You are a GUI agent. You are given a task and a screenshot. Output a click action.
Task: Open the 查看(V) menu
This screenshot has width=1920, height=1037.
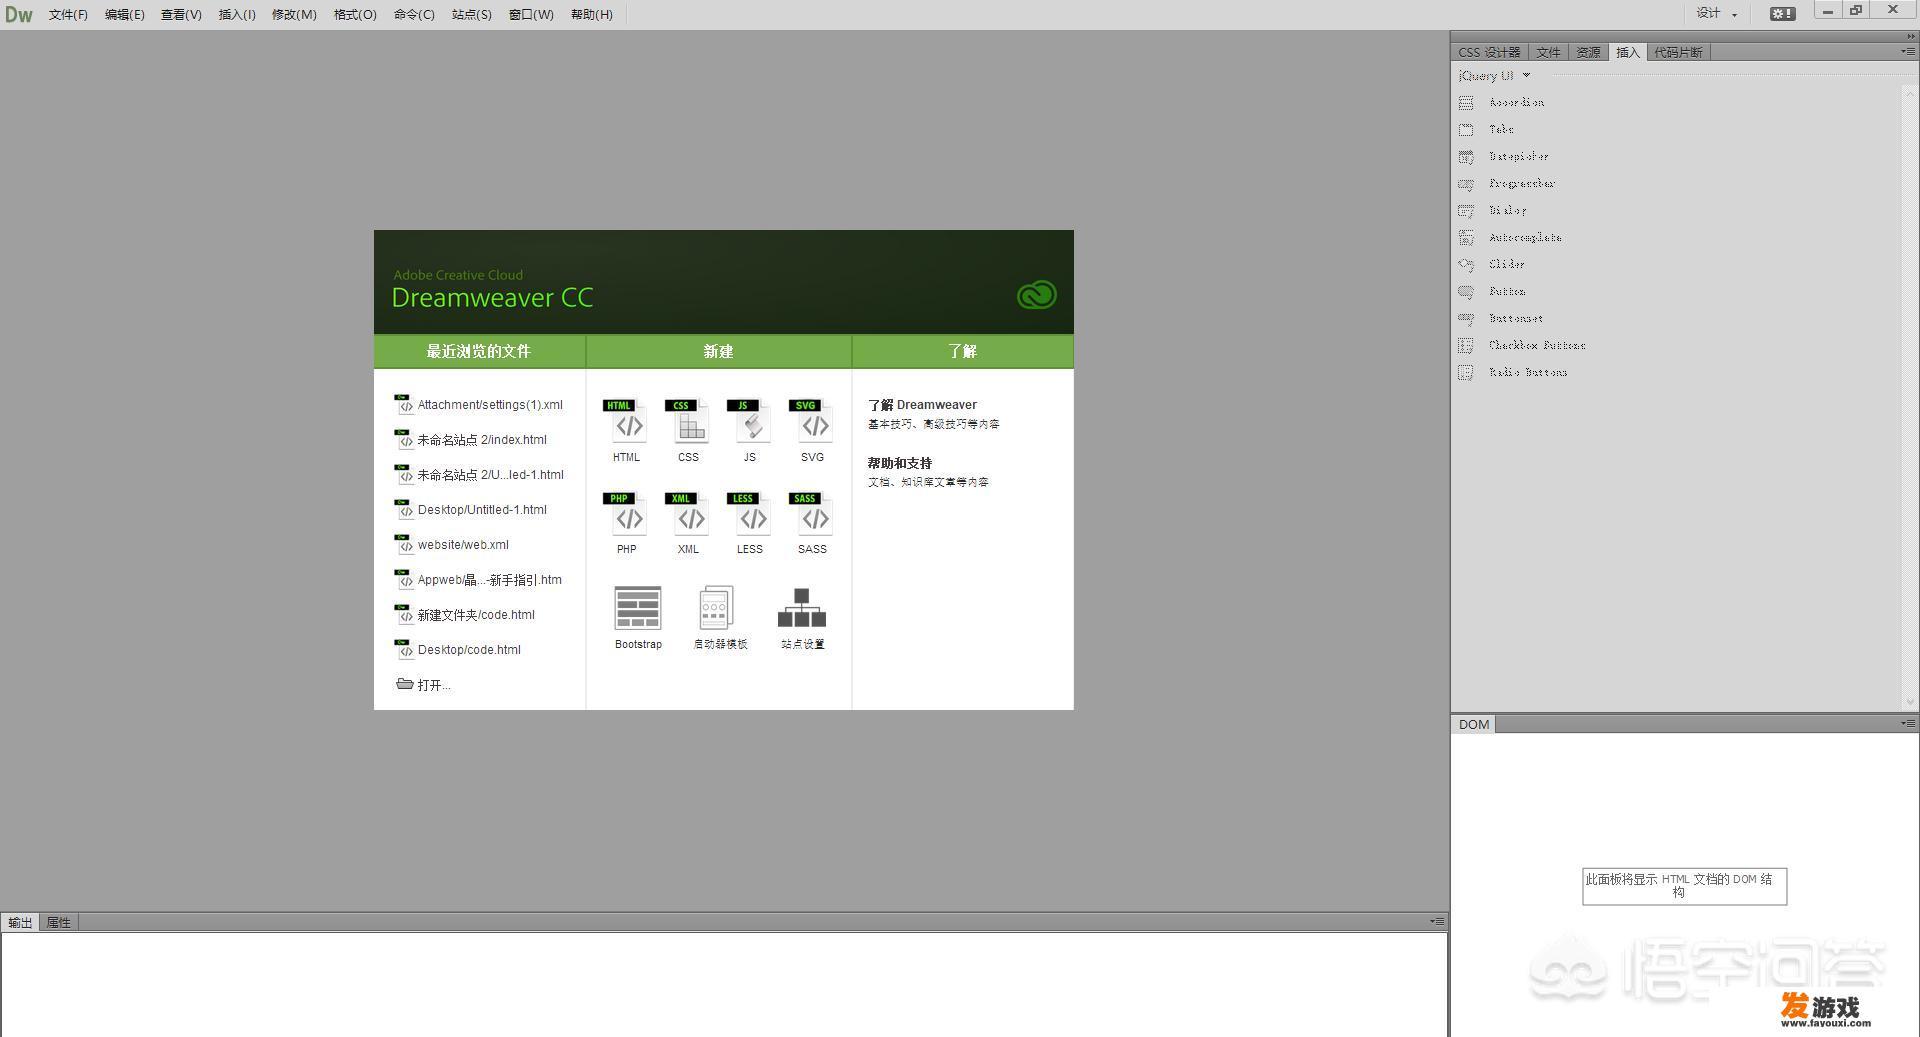coord(181,15)
